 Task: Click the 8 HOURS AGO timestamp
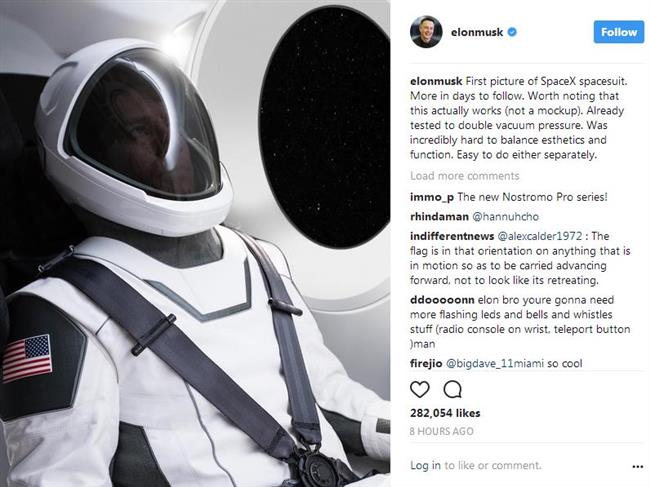tap(441, 431)
